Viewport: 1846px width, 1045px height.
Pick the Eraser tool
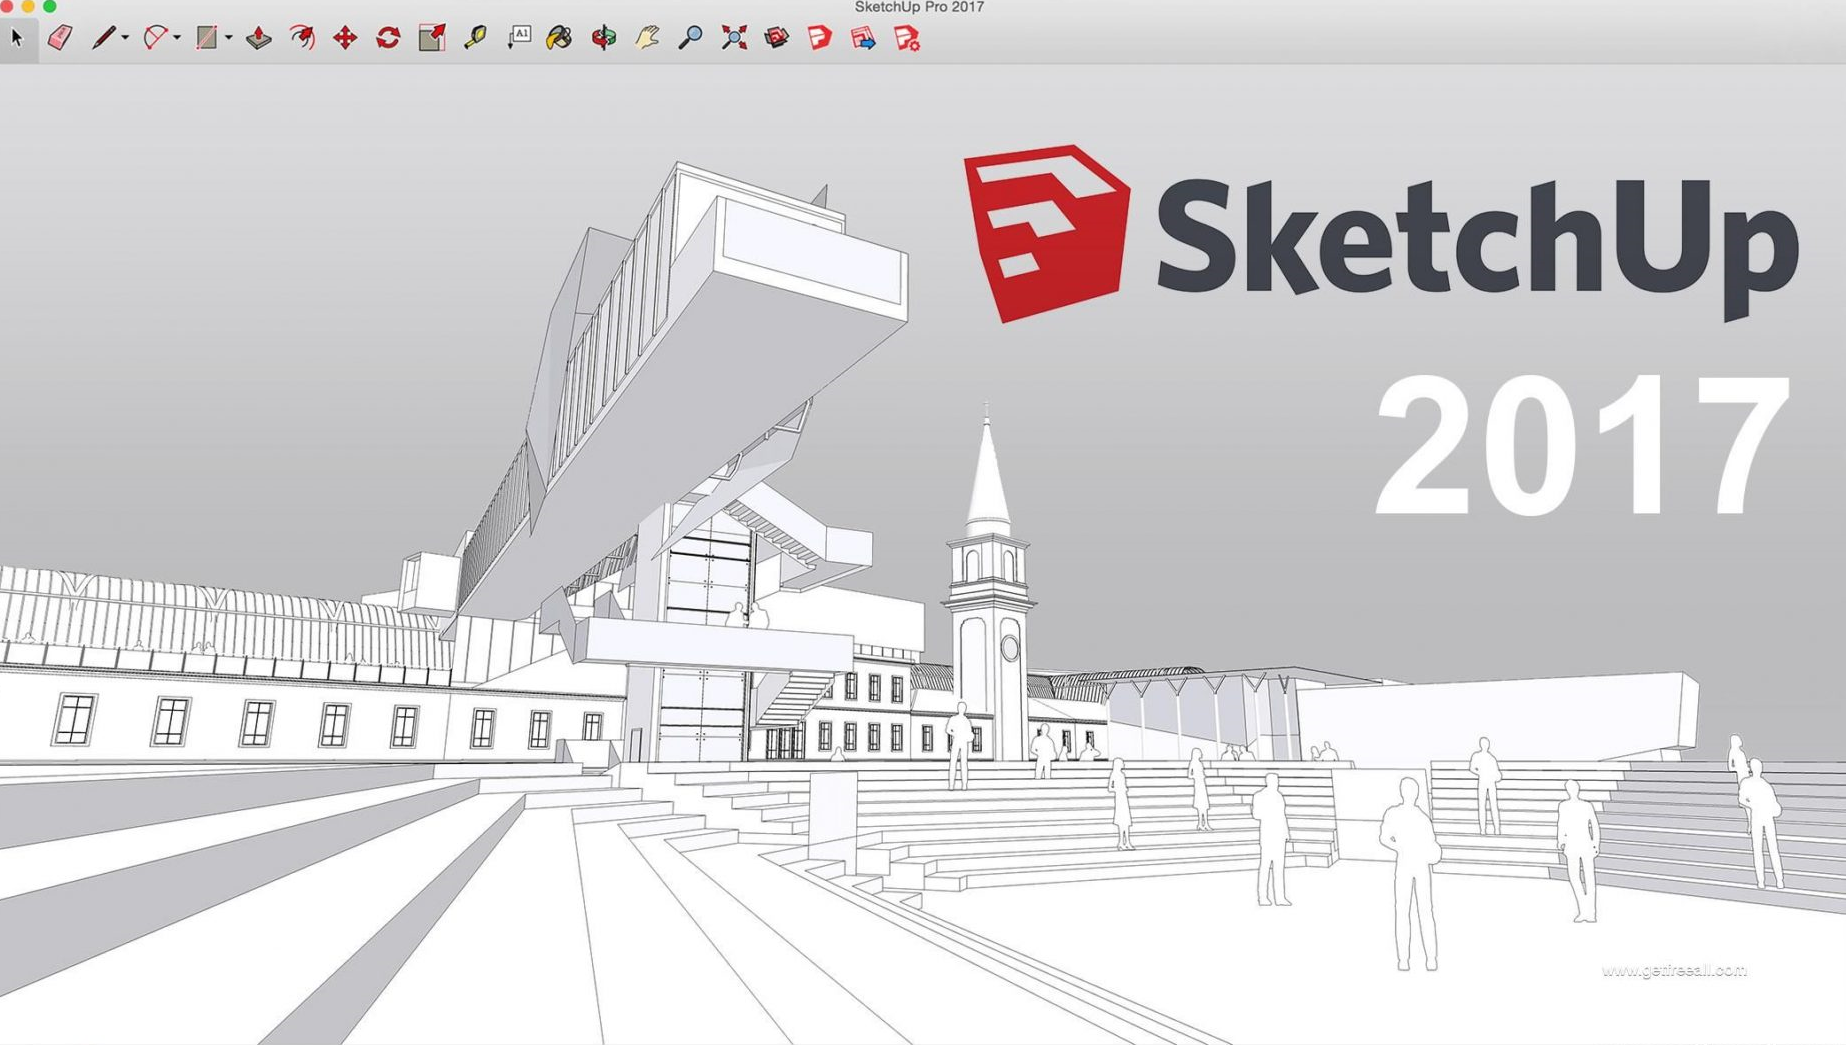pyautogui.click(x=60, y=38)
